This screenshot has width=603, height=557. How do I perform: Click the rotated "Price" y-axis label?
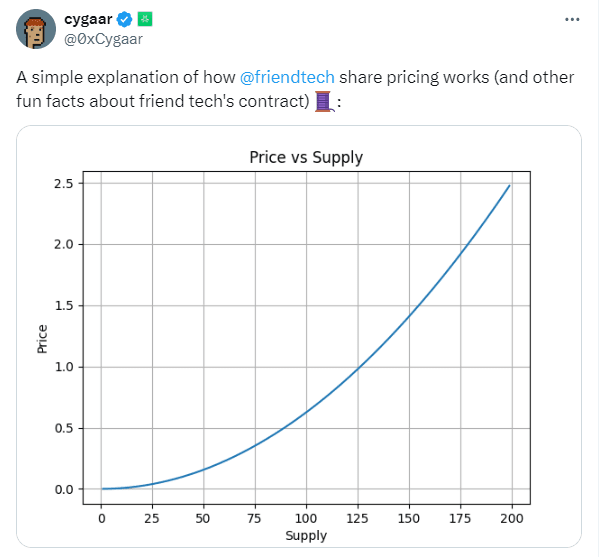[42, 338]
